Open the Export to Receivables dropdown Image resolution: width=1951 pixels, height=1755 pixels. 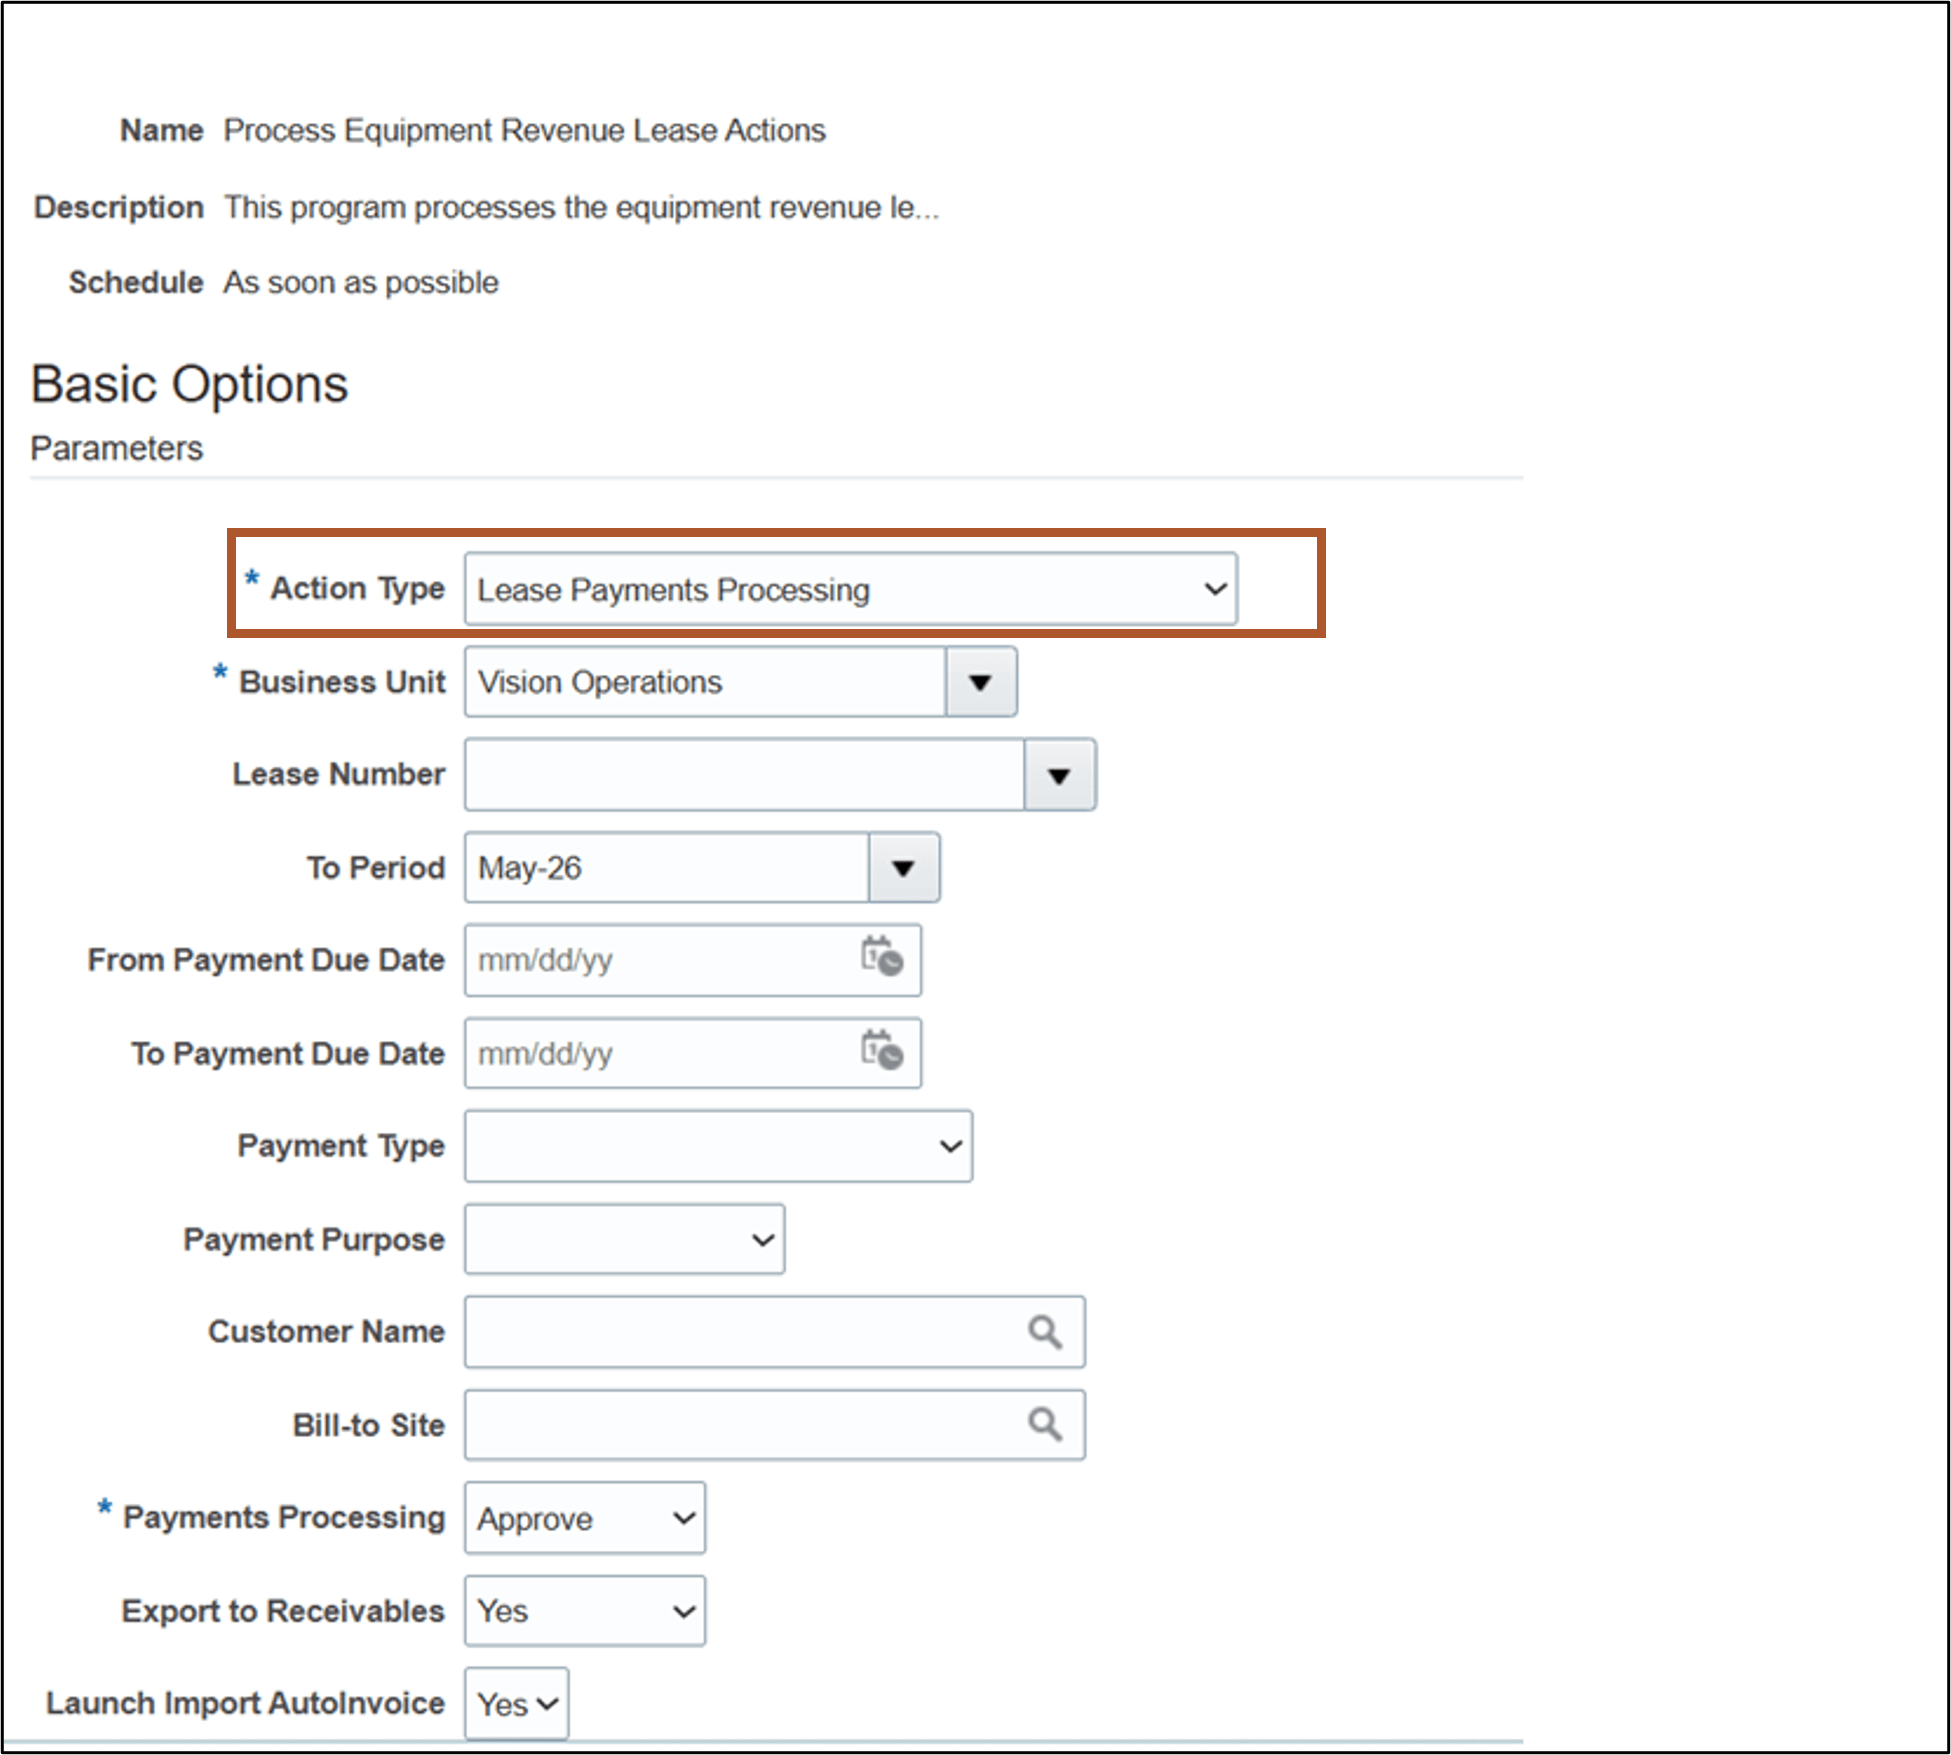pyautogui.click(x=585, y=1611)
